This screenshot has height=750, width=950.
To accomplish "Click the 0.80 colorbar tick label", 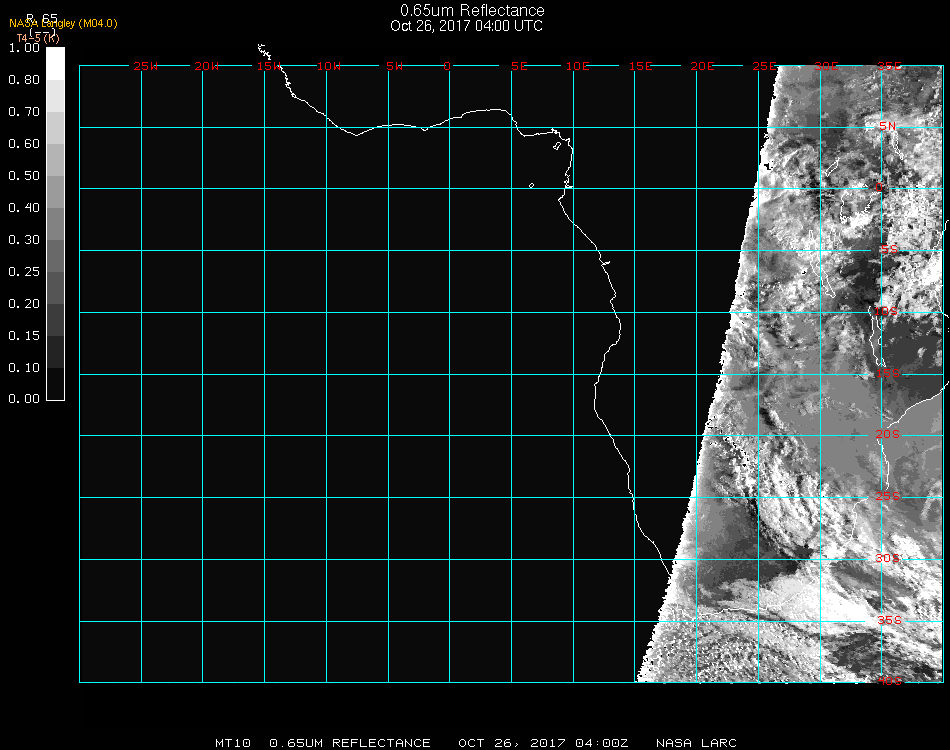I will pos(23,80).
